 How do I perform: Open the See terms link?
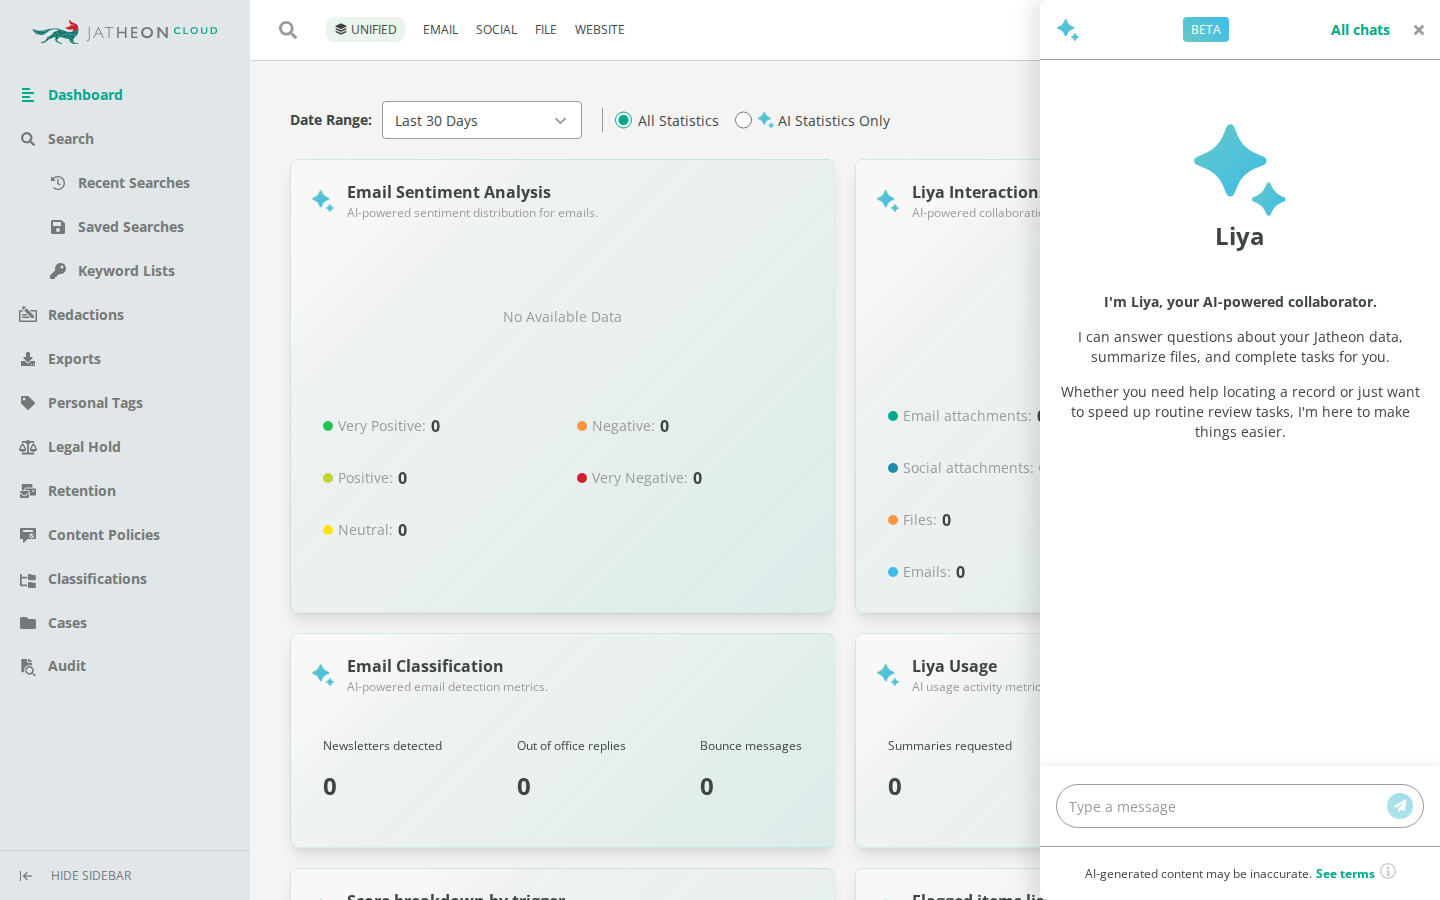click(x=1345, y=874)
